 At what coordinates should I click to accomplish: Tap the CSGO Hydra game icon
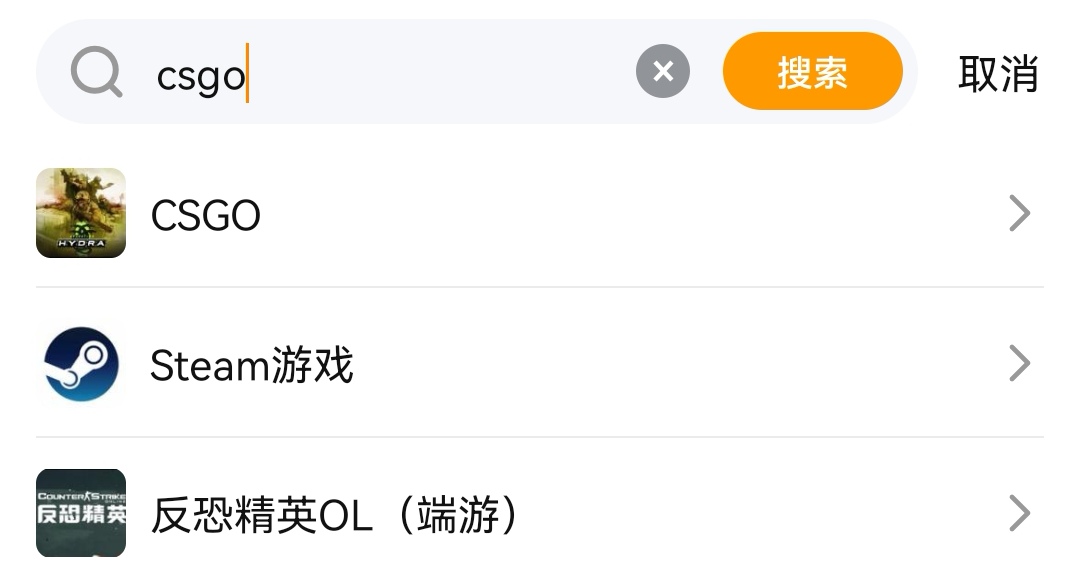click(x=81, y=213)
